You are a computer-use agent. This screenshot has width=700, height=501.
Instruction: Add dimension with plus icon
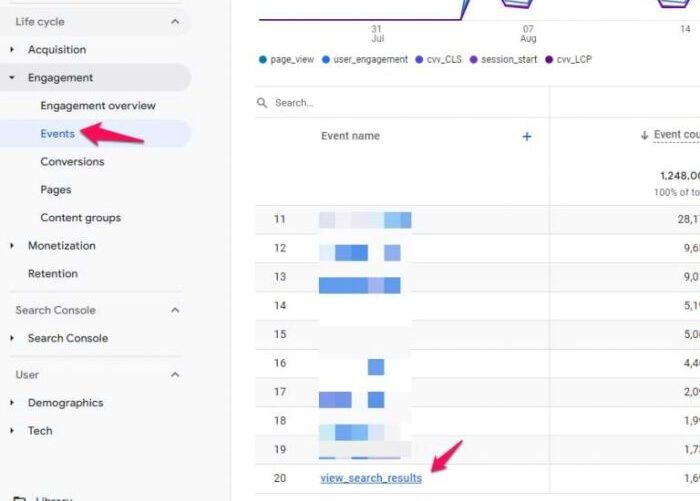527,137
